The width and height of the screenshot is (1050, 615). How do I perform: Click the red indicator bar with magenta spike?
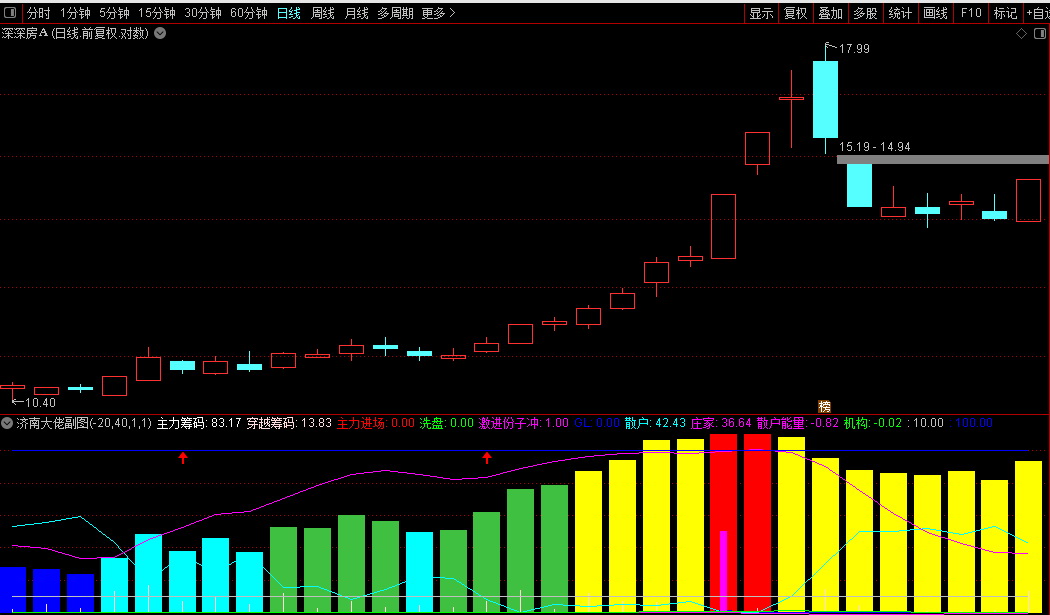[723, 523]
